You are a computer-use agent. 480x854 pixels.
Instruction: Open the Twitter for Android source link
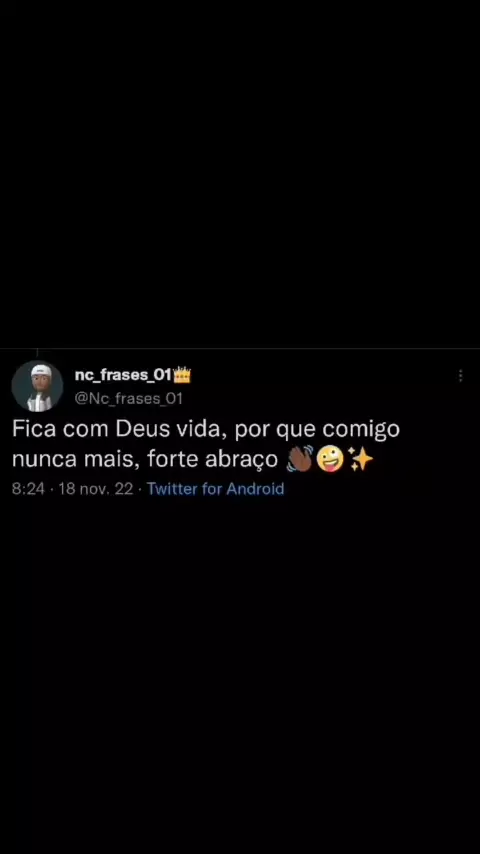pos(215,489)
